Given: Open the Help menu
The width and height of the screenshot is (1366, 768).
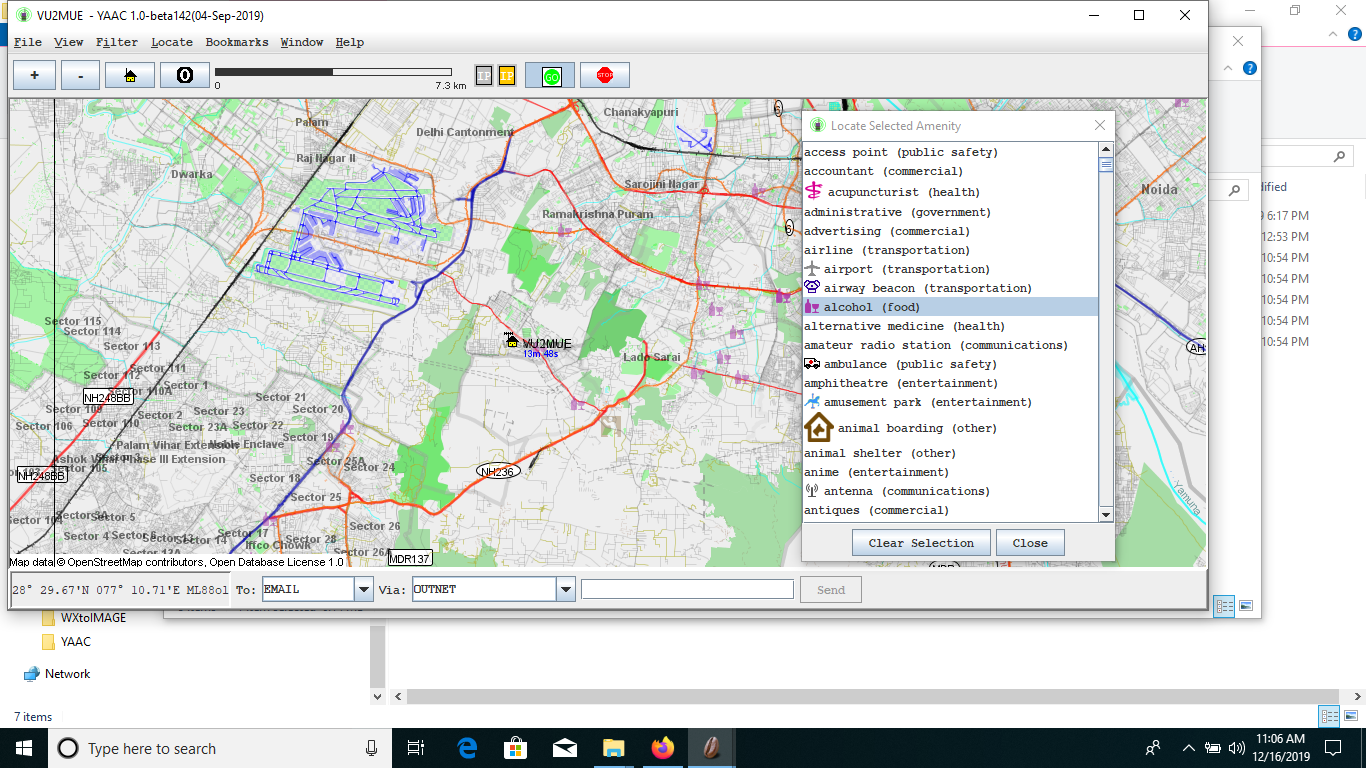Looking at the screenshot, I should coord(350,42).
